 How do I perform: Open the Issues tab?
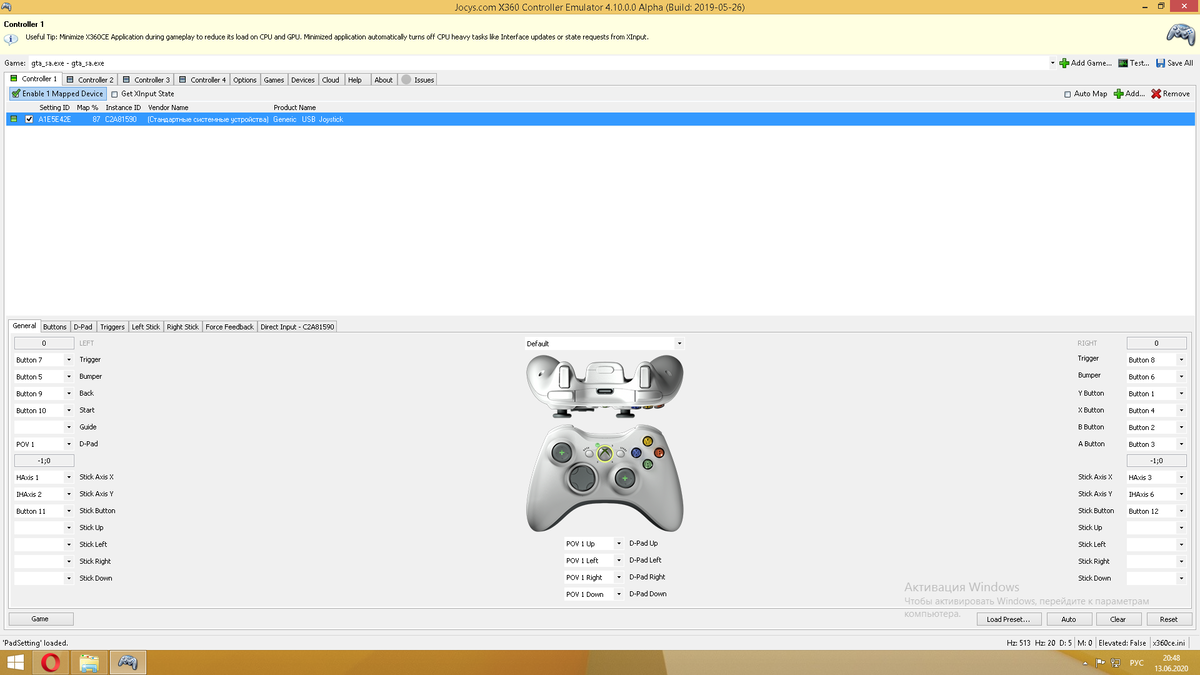point(418,79)
